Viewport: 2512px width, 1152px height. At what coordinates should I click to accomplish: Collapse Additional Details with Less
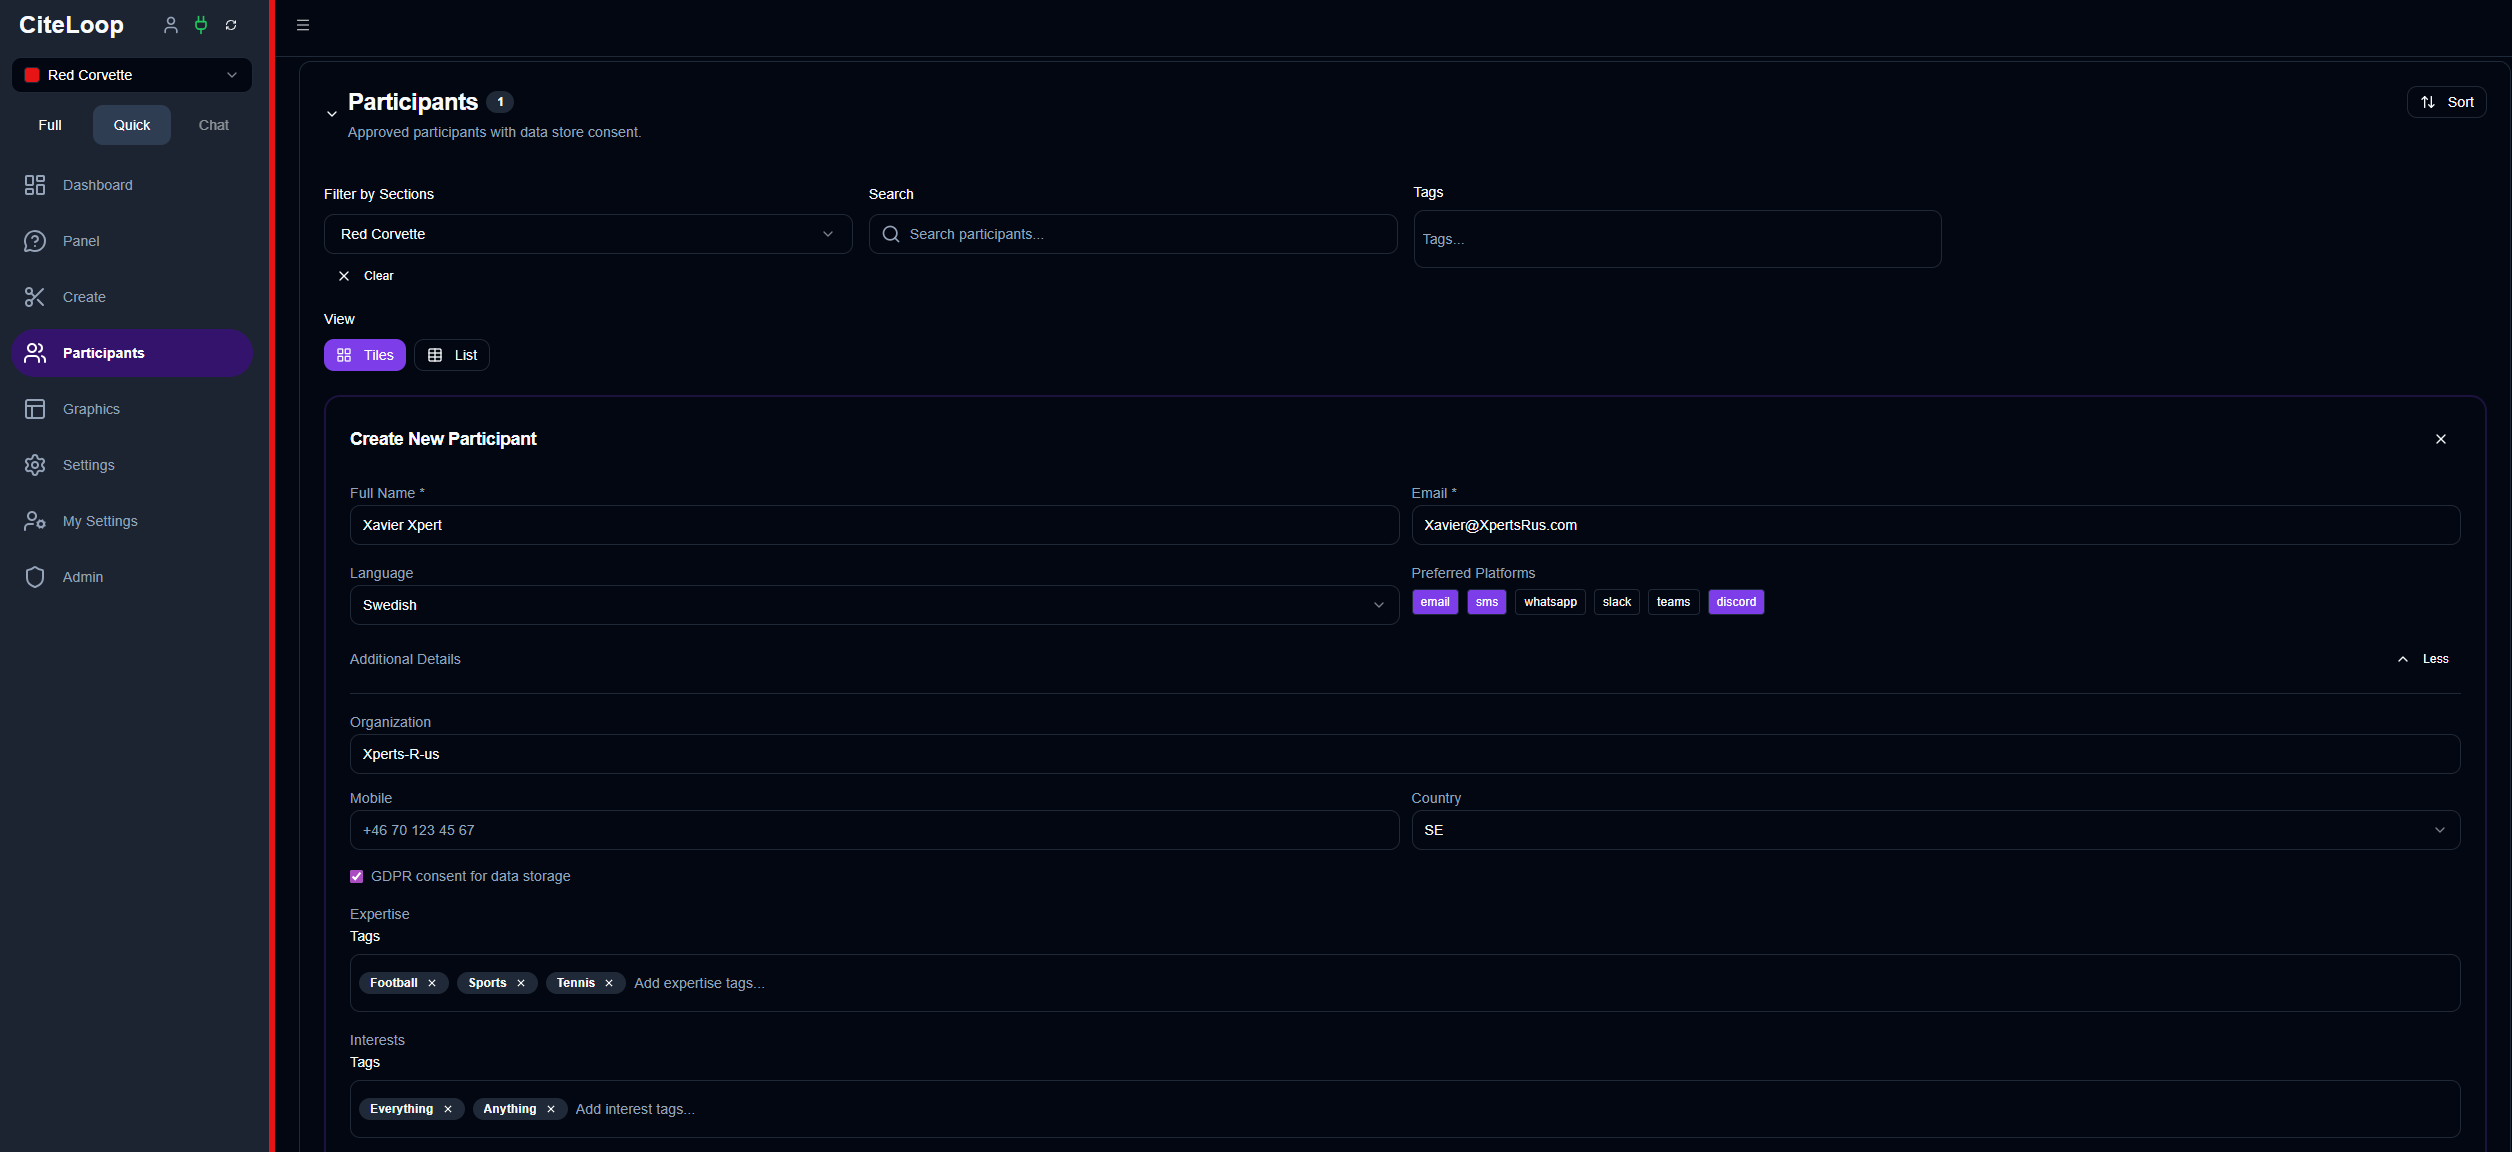pyautogui.click(x=2423, y=659)
